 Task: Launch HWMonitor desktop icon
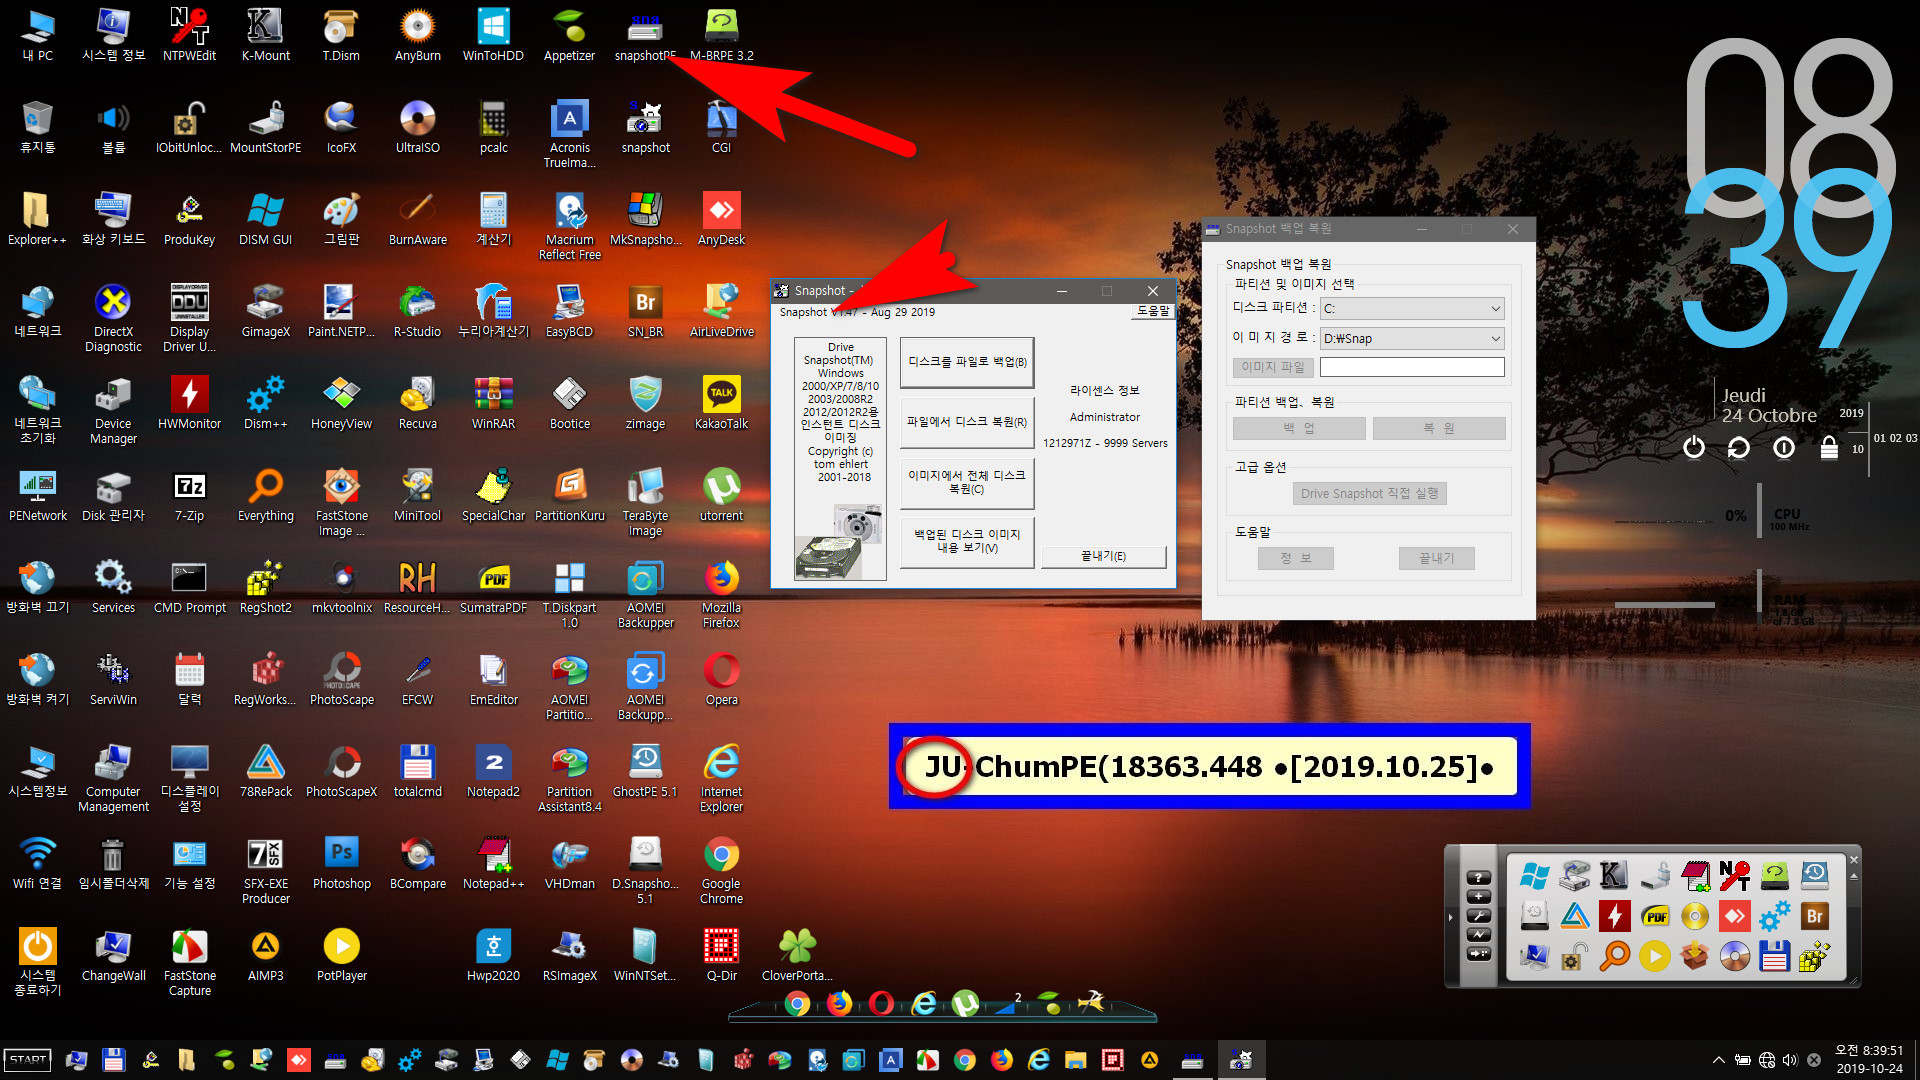189,402
